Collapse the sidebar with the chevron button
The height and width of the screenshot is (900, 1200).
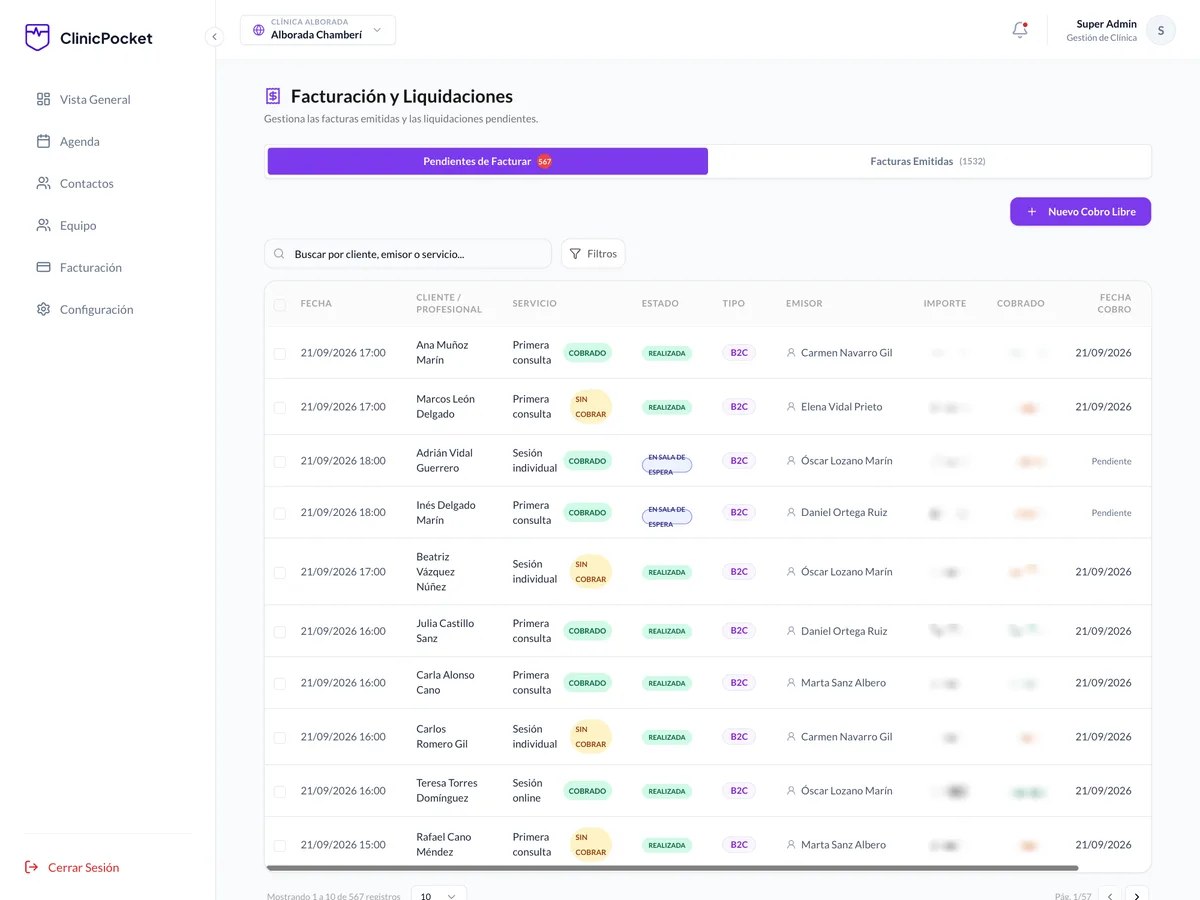(x=214, y=37)
